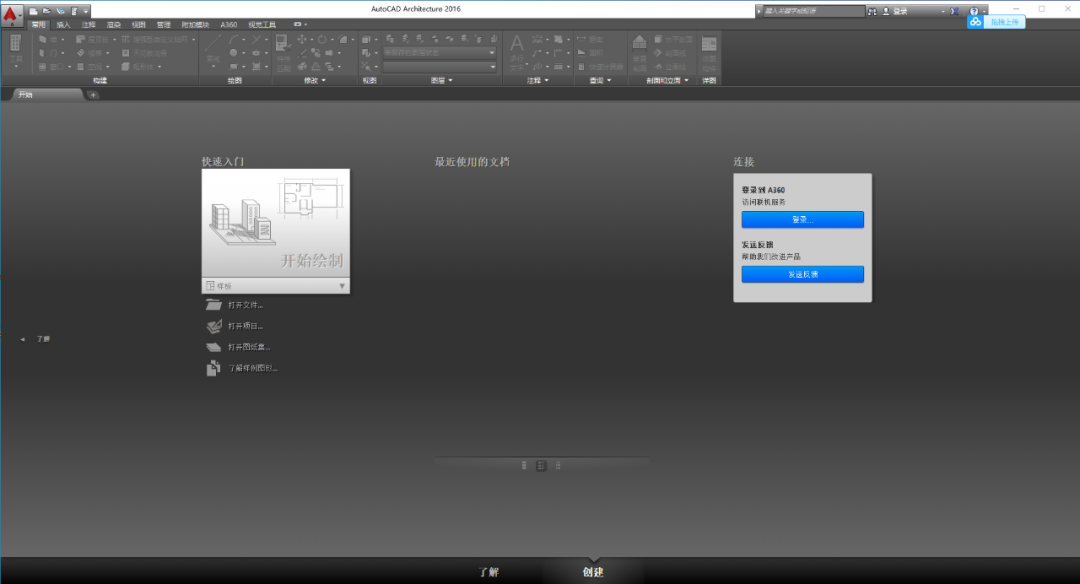1080x584 pixels.
Task: Open the help question mark icon
Action: (974, 11)
